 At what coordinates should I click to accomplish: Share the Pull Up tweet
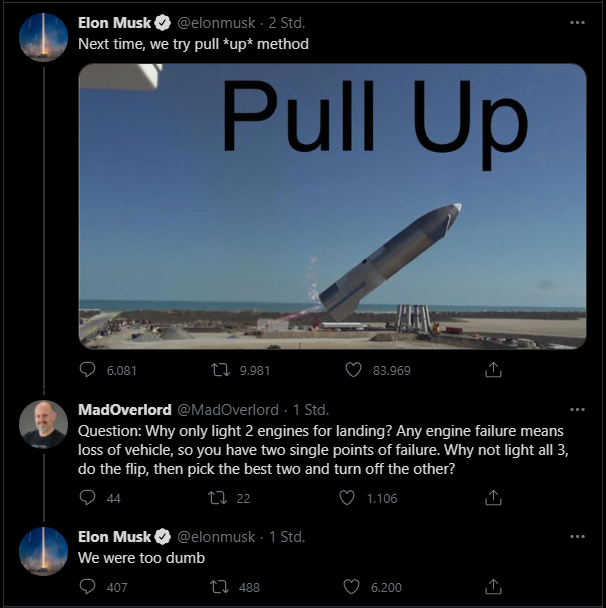pos(492,370)
